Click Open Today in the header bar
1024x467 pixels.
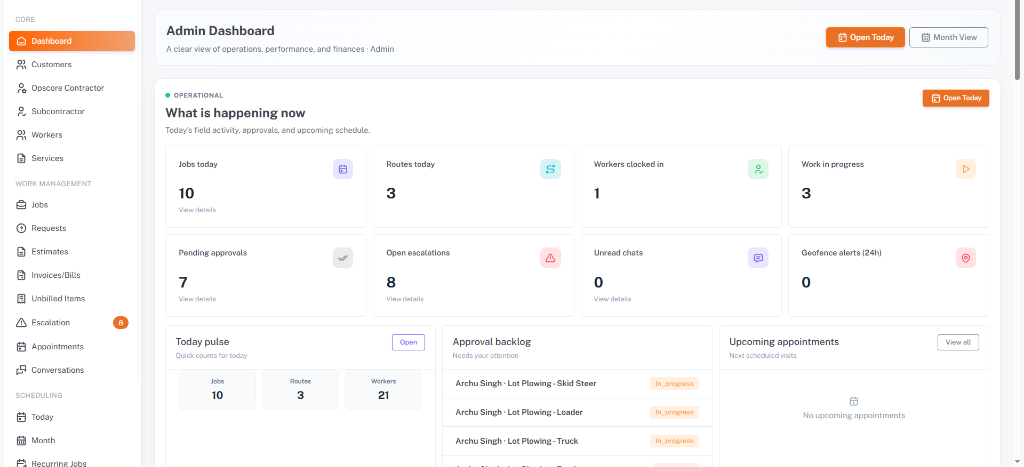tap(865, 37)
